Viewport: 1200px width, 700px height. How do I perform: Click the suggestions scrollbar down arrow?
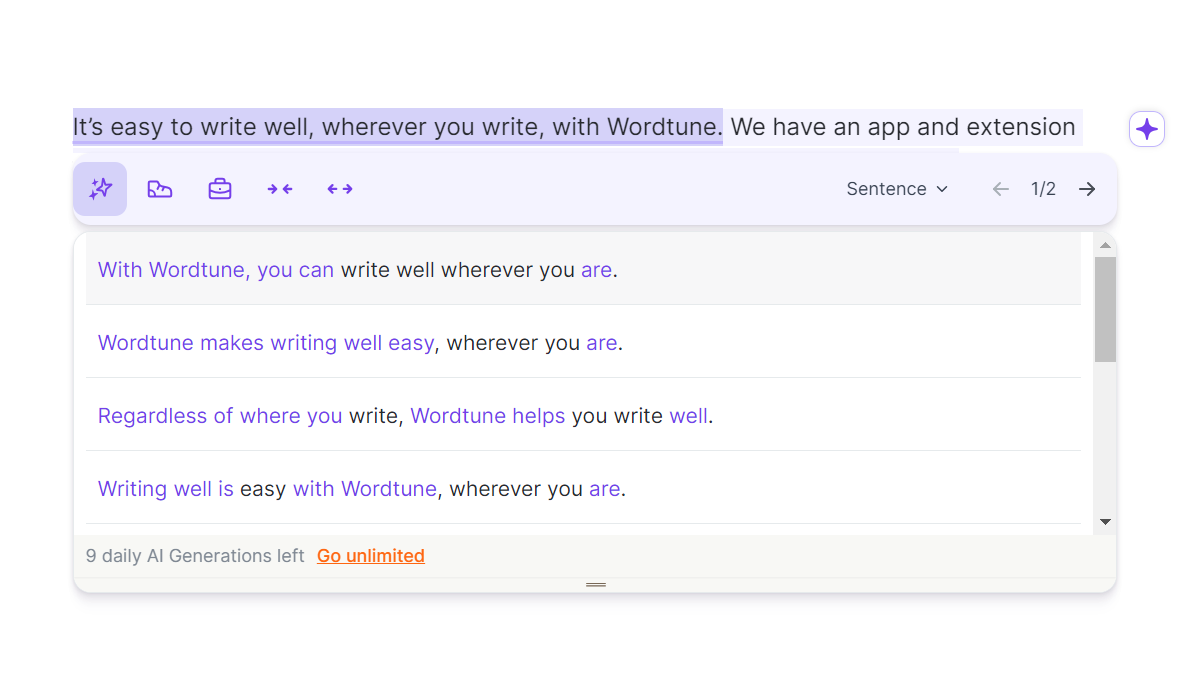tap(1105, 521)
